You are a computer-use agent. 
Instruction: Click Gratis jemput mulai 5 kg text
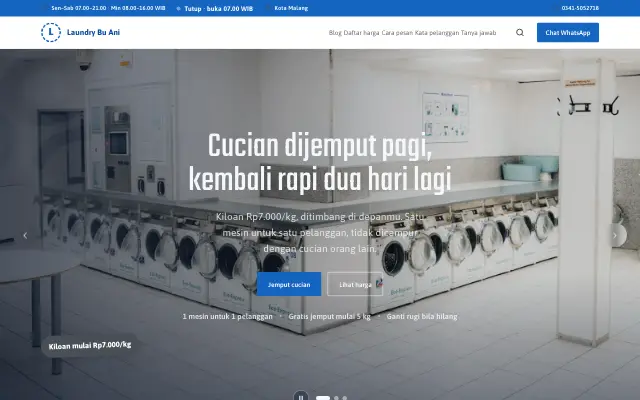click(x=329, y=316)
